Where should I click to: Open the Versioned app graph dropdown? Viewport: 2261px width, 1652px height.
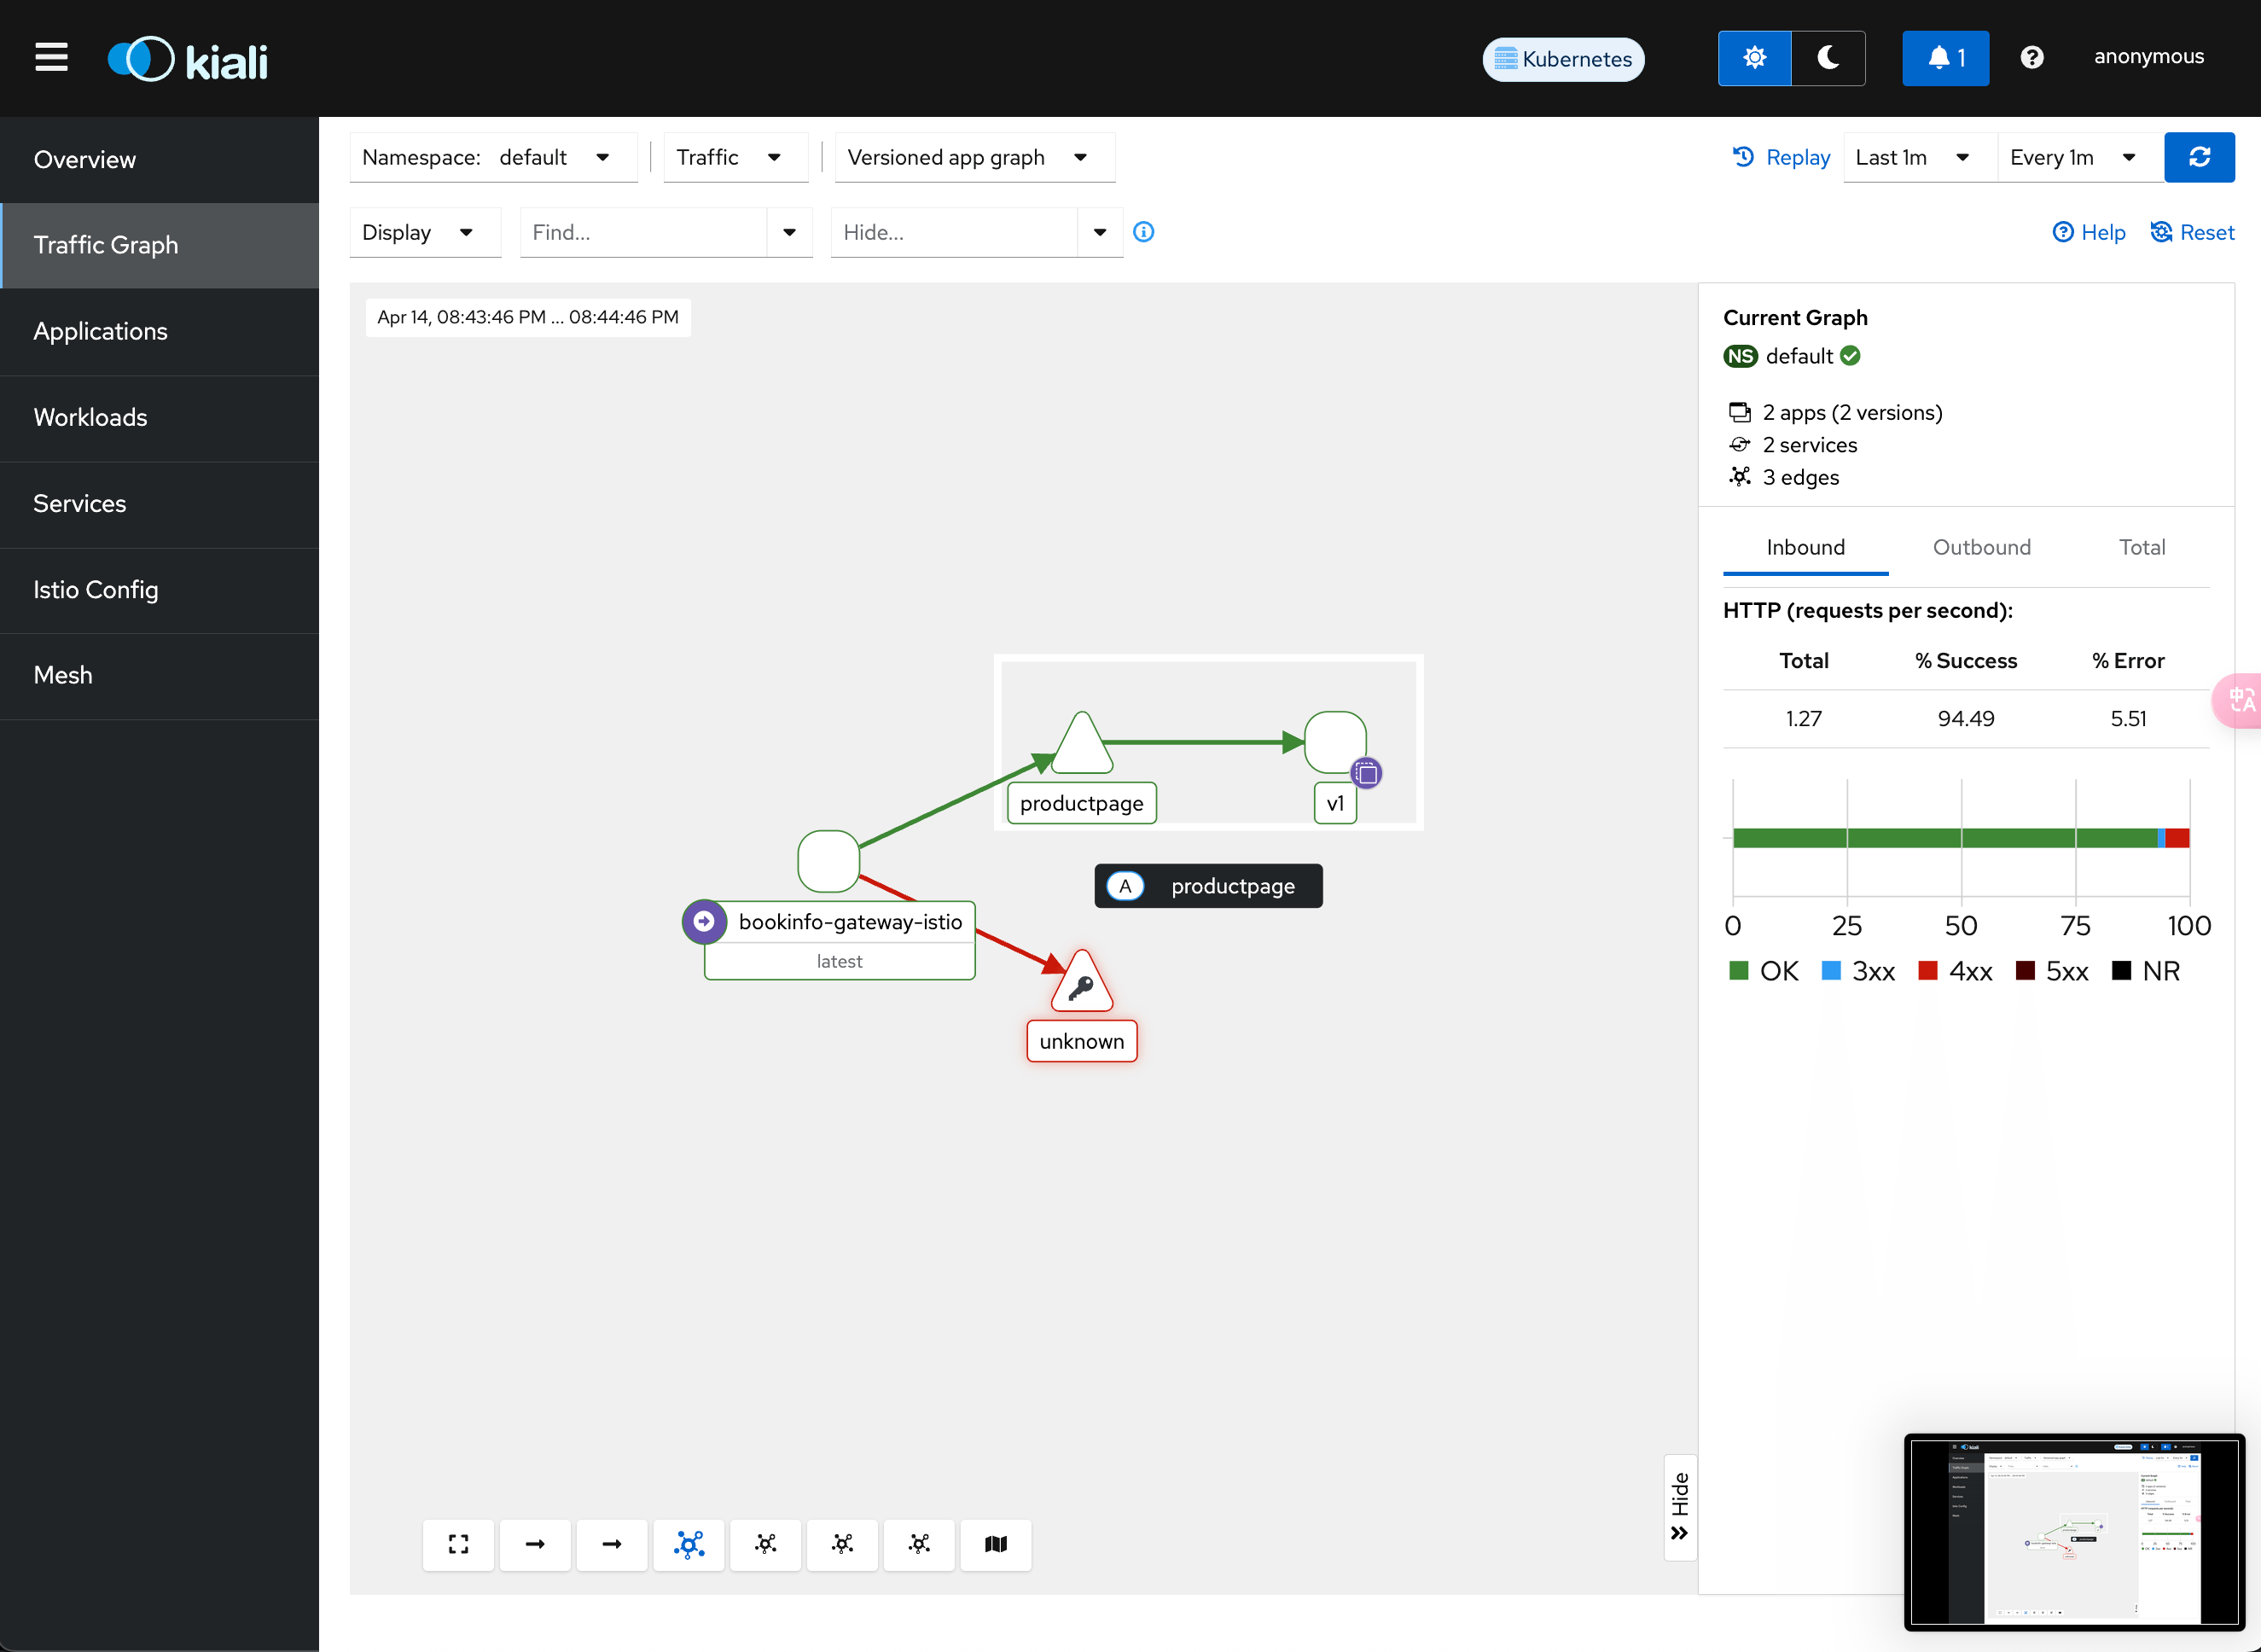click(974, 157)
